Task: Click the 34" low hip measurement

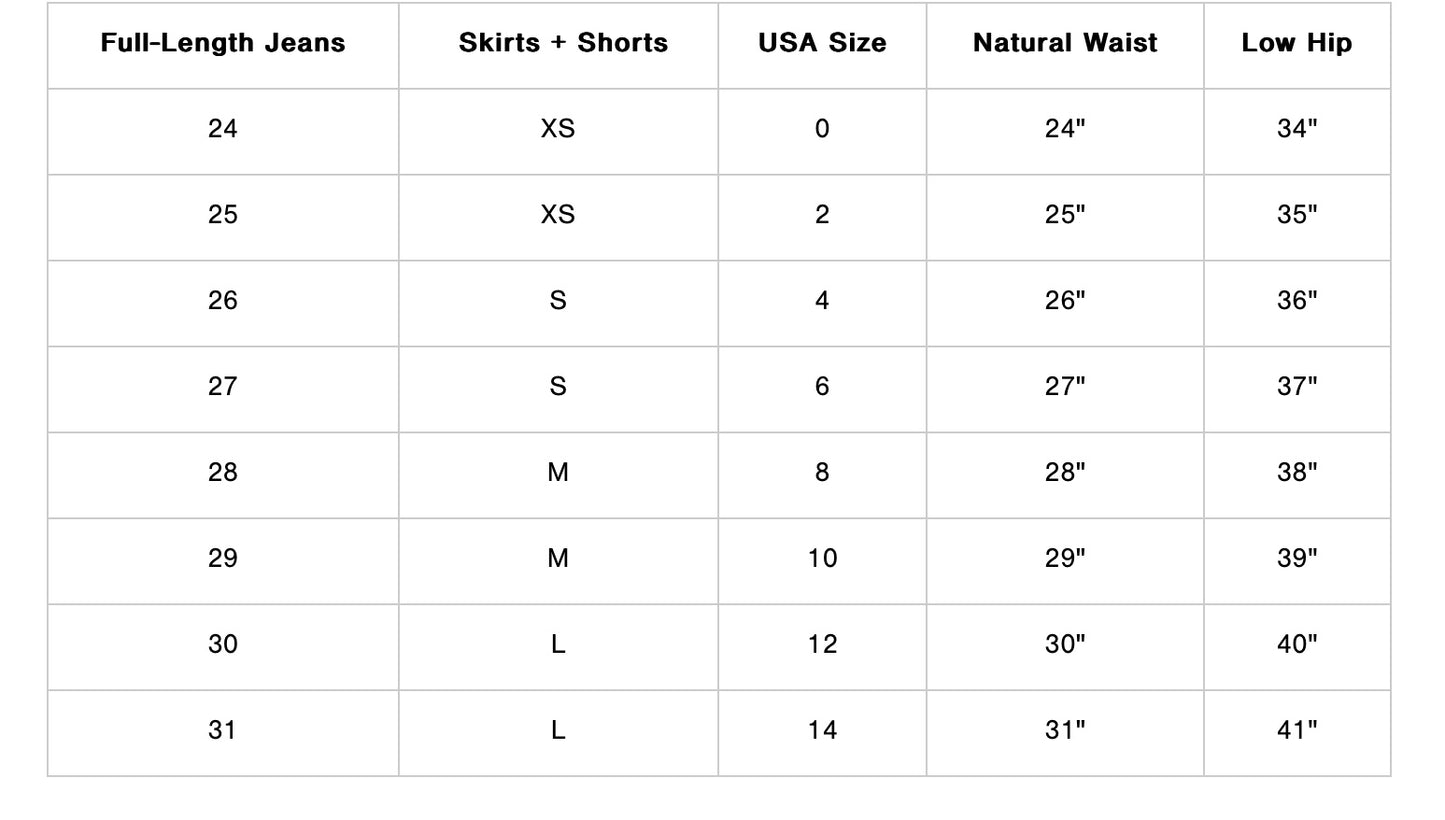Action: click(x=1297, y=129)
